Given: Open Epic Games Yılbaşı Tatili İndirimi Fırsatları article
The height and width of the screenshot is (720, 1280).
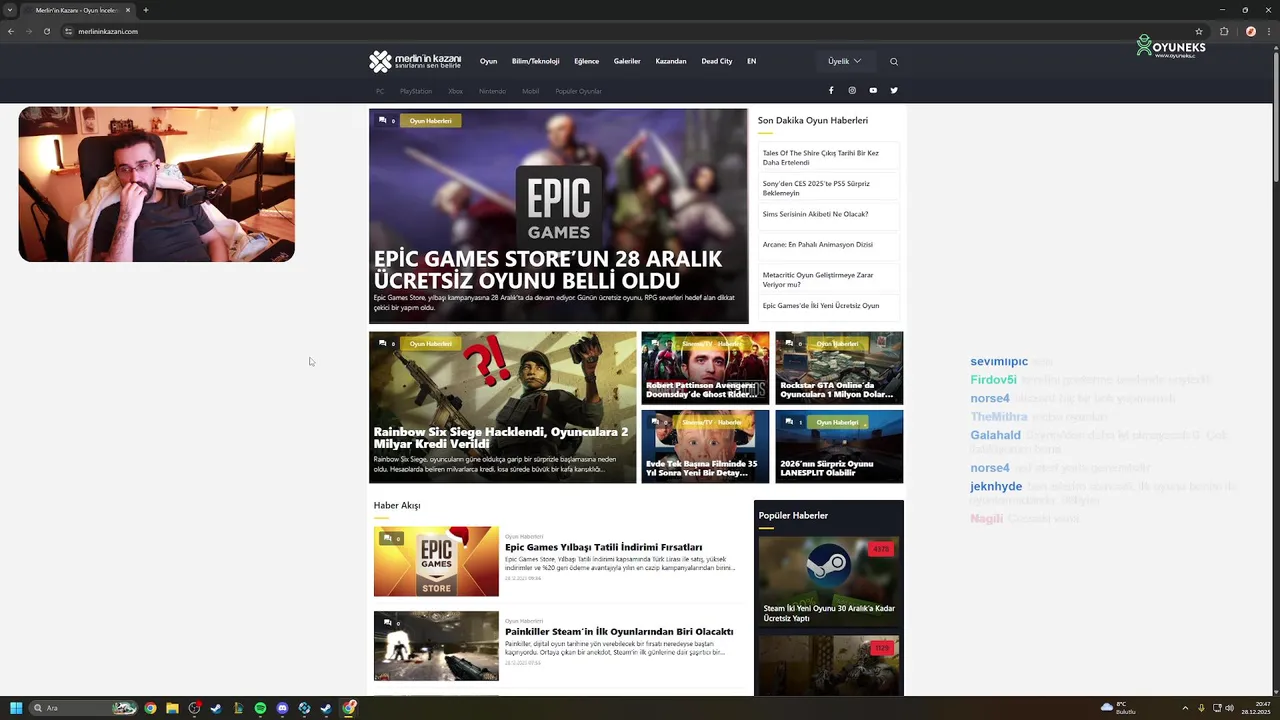Looking at the screenshot, I should 603,547.
